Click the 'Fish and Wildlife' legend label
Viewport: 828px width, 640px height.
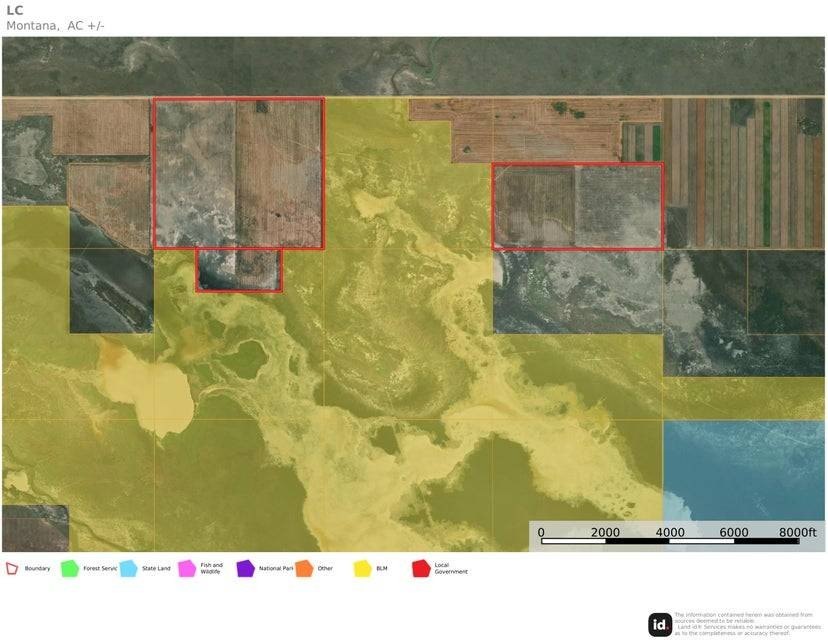(211, 568)
